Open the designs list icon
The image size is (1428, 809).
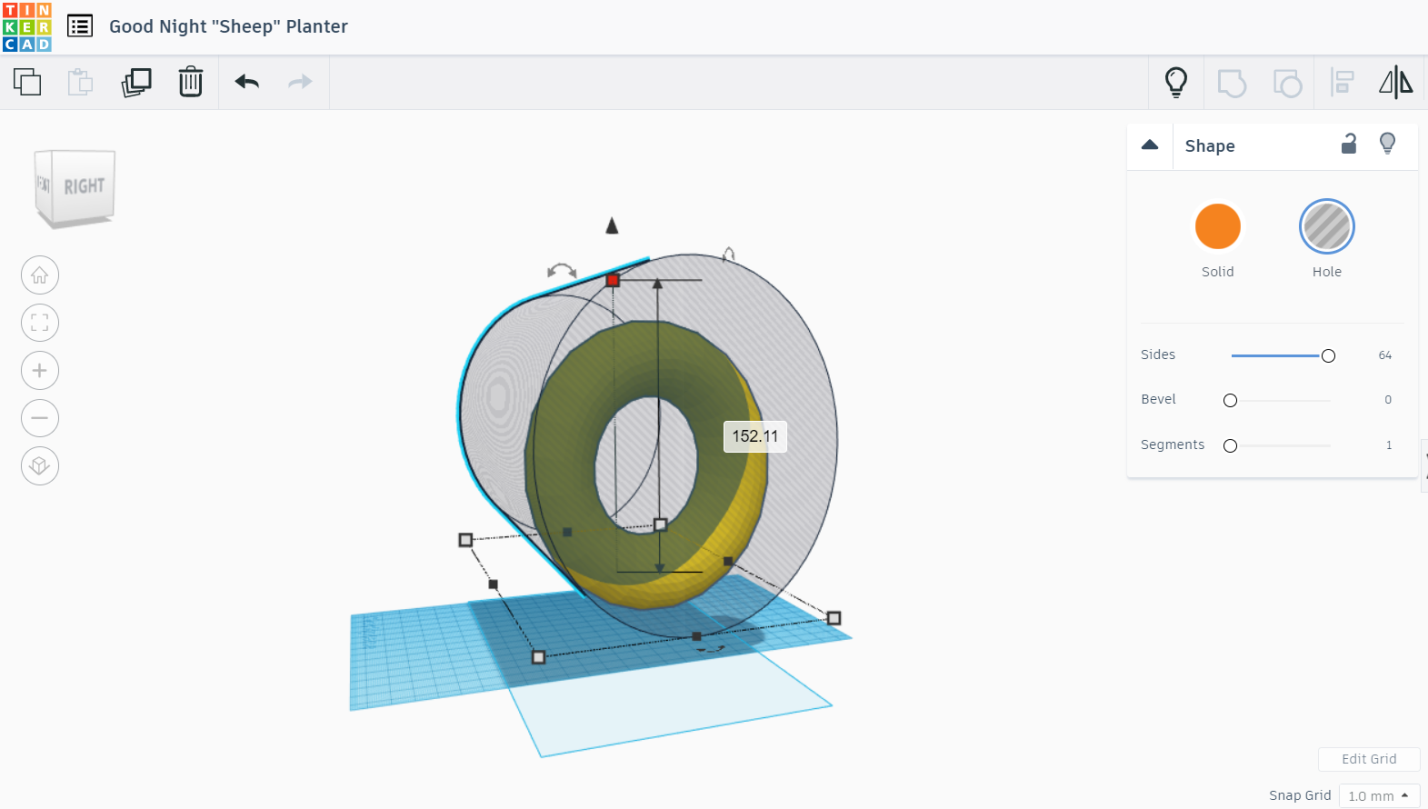pyautogui.click(x=80, y=26)
